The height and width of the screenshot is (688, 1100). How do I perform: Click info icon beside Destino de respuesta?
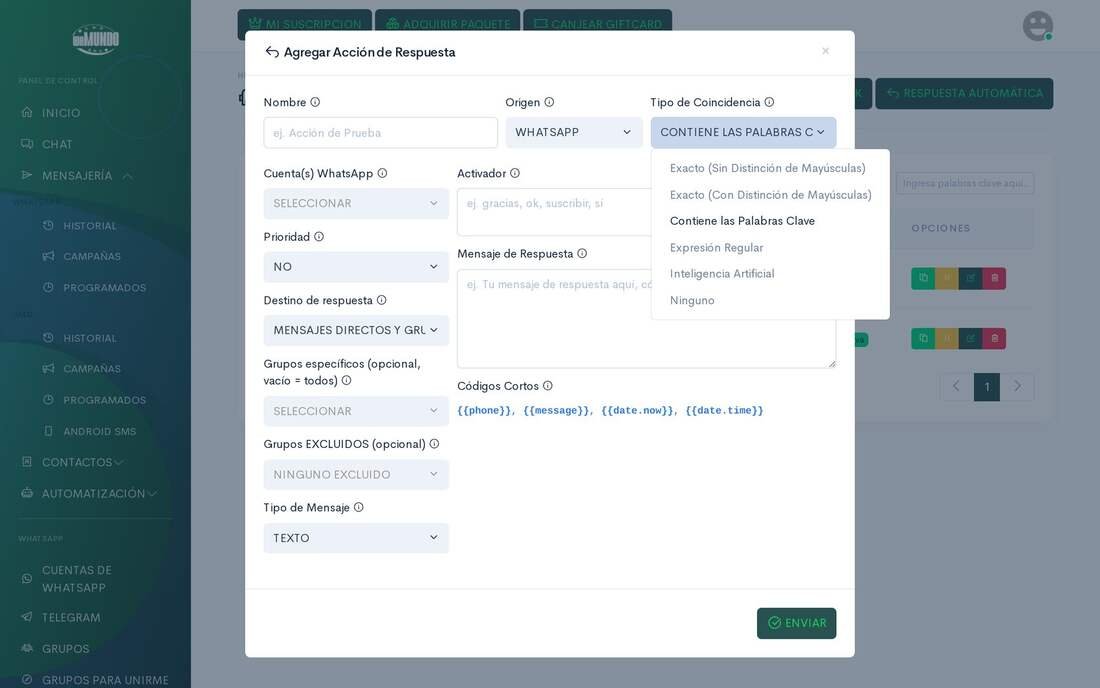382,299
